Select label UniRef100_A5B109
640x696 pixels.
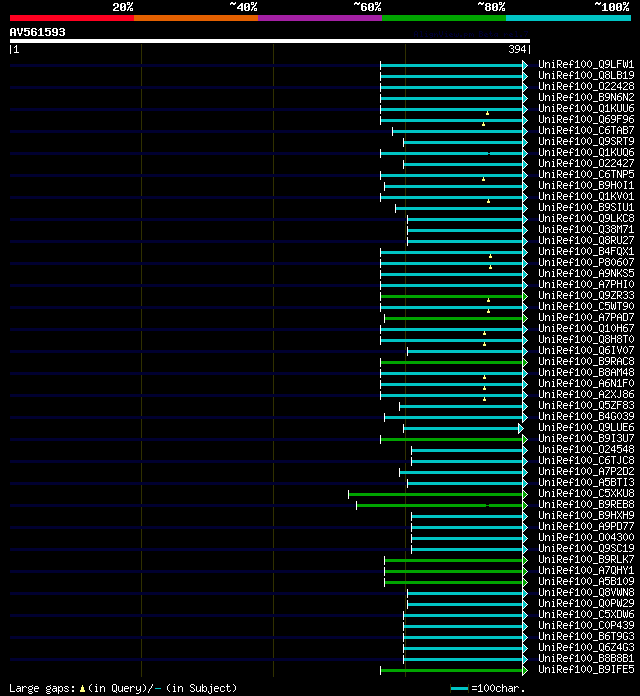[586, 581]
